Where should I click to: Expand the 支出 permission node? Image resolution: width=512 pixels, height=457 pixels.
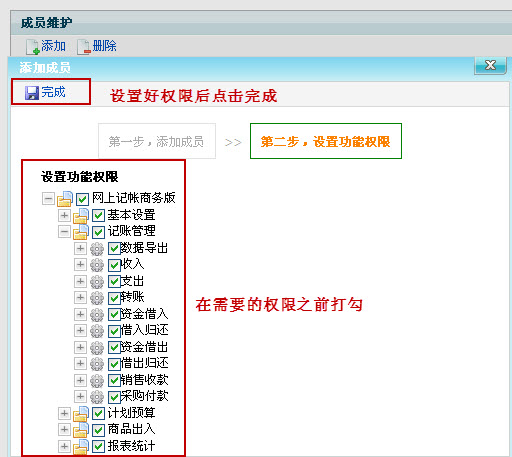tap(80, 281)
